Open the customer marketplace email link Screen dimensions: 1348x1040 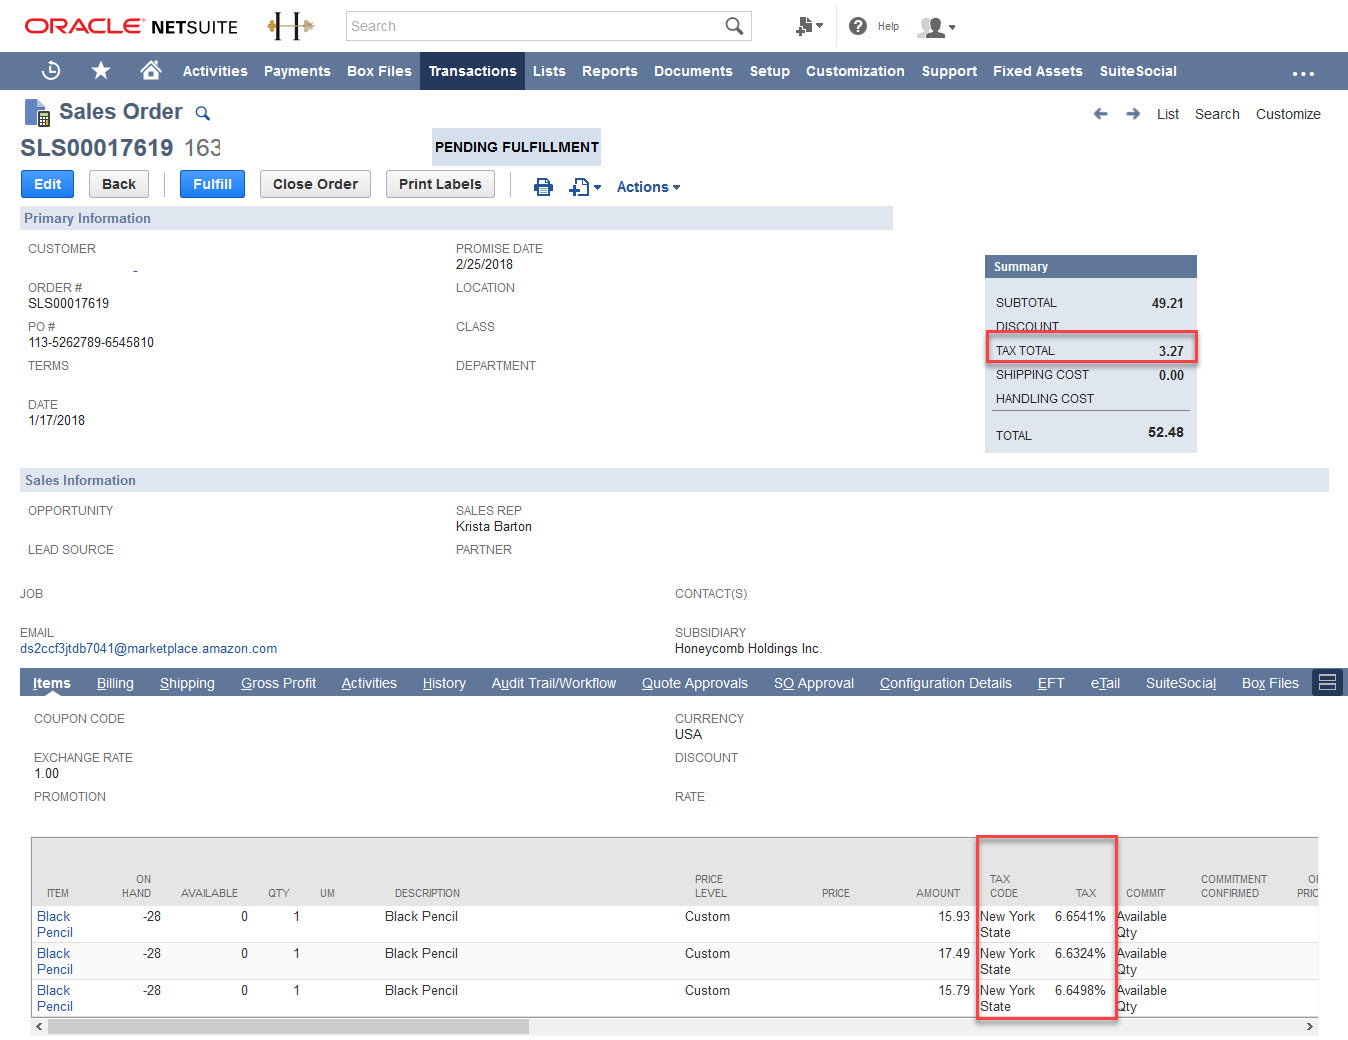[x=149, y=648]
